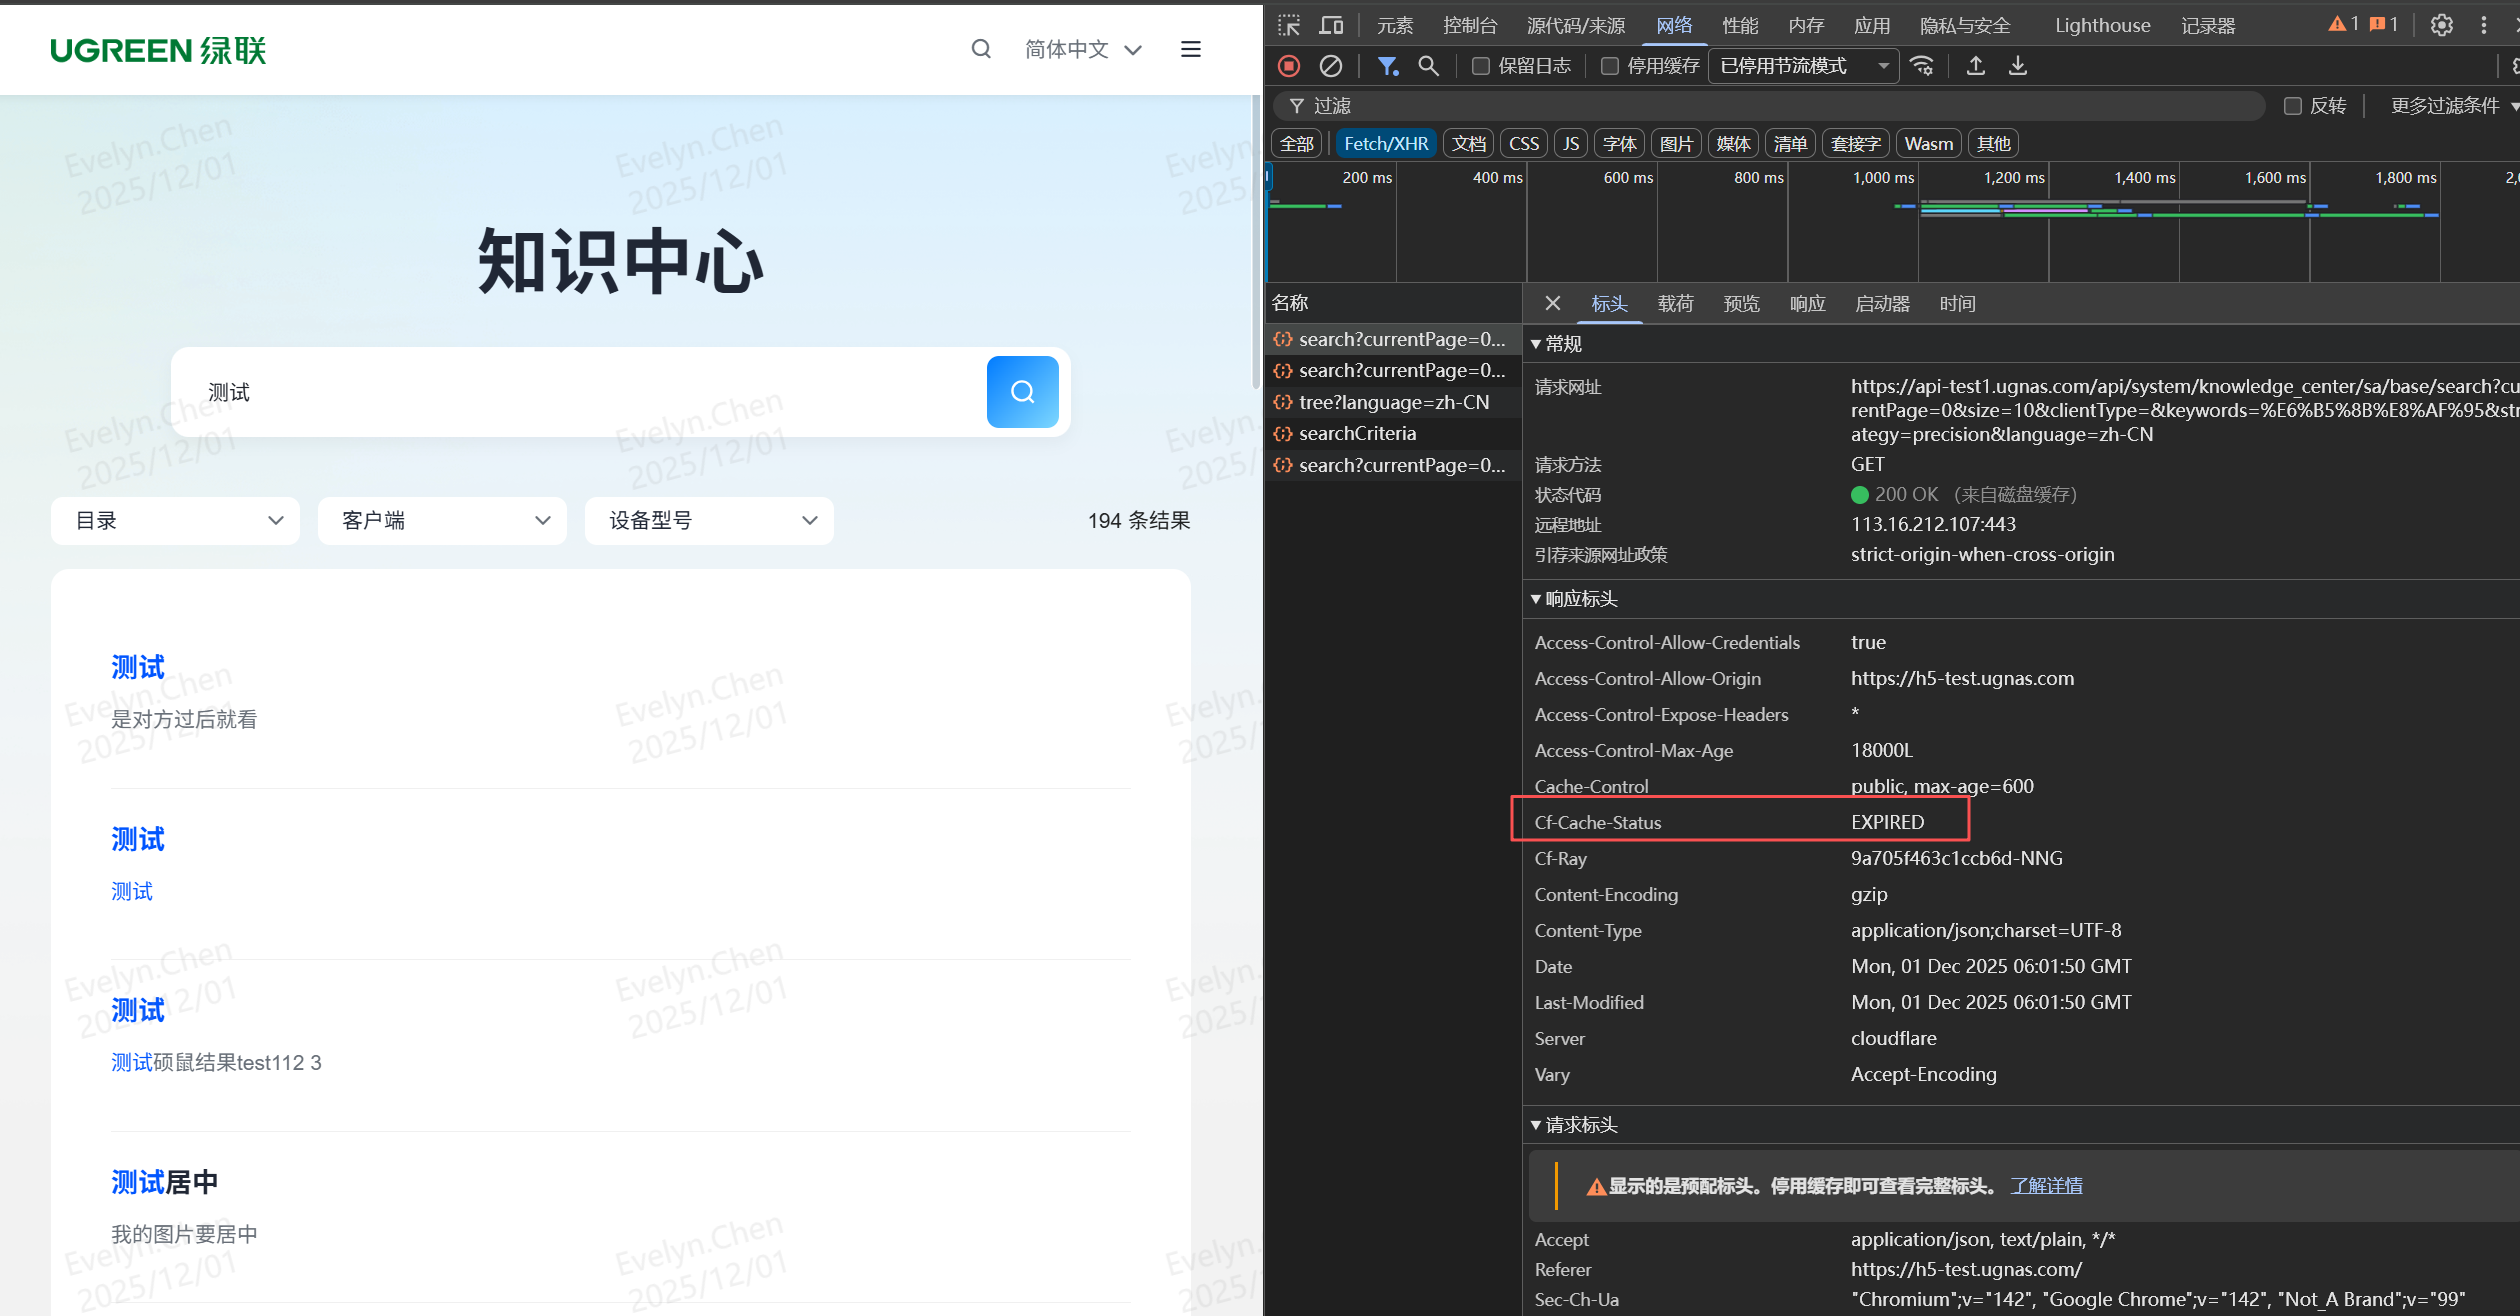
Task: Open the 已停用节流模式 throttling dropdown
Action: [x=1803, y=66]
